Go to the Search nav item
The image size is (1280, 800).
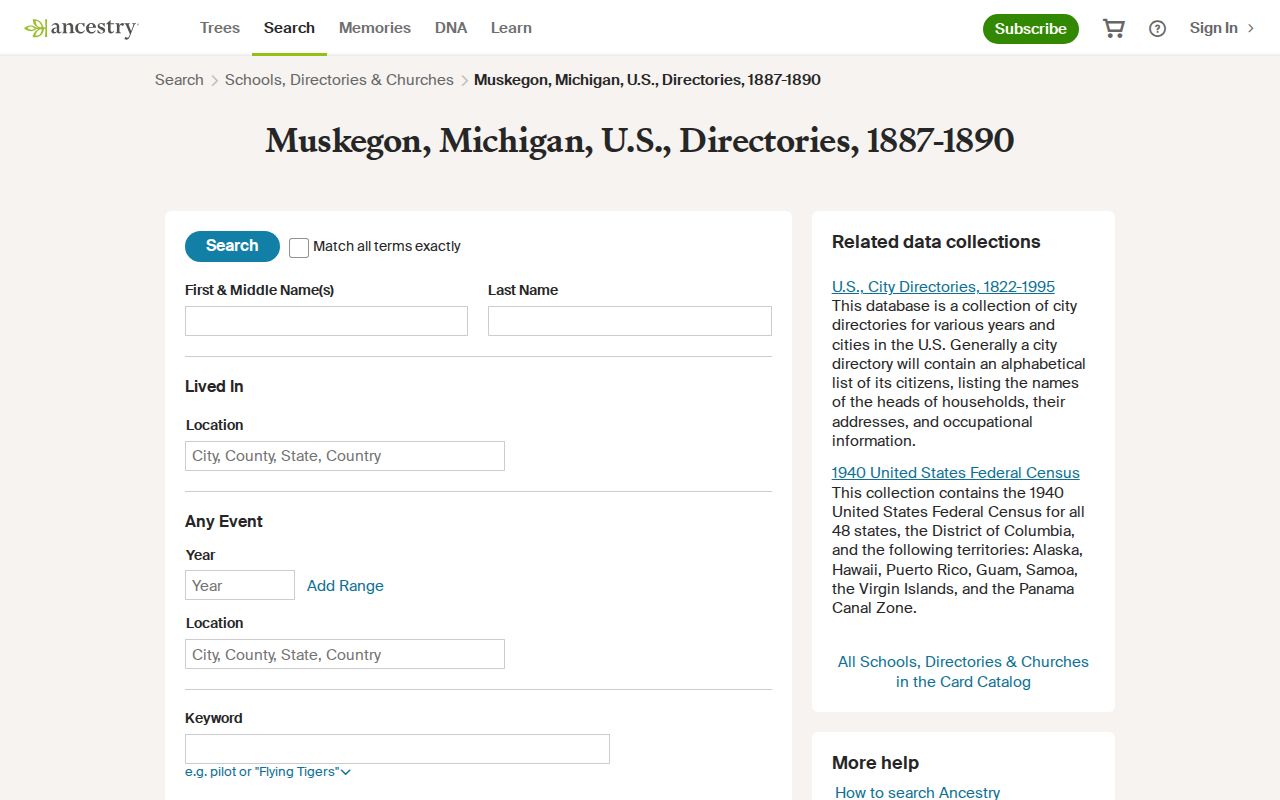pyautogui.click(x=289, y=28)
